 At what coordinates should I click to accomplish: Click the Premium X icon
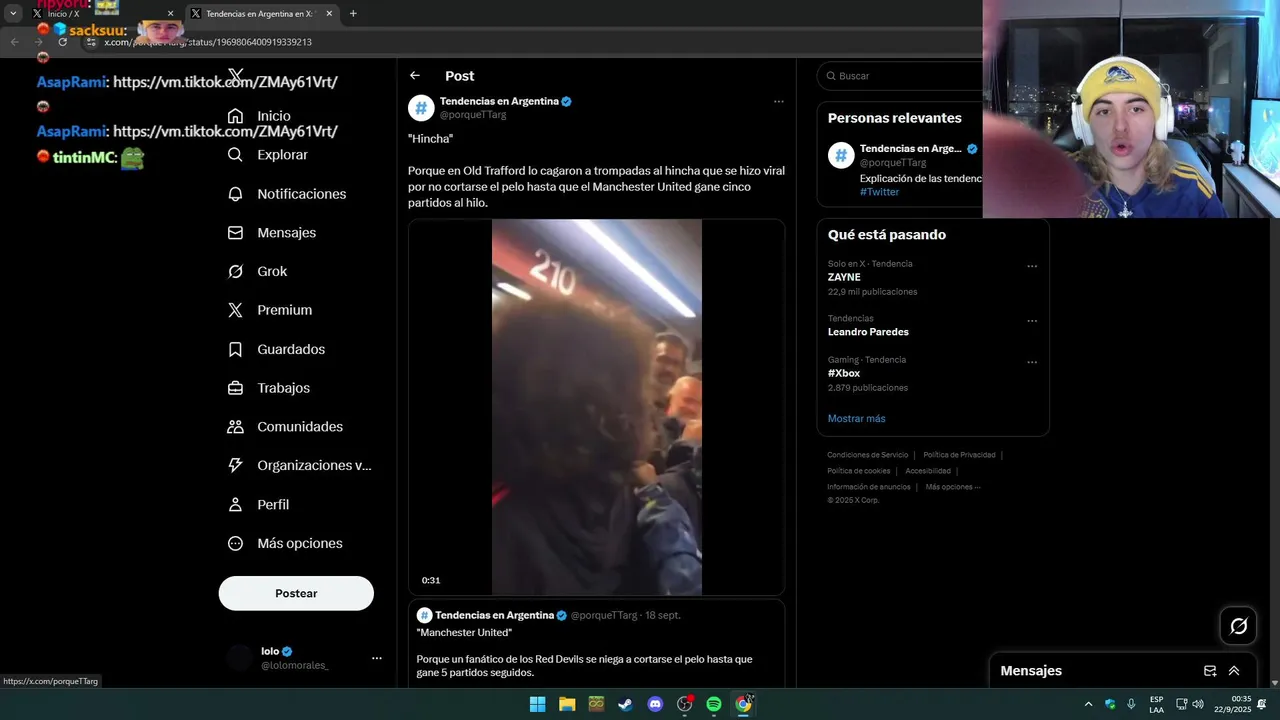[x=235, y=310]
